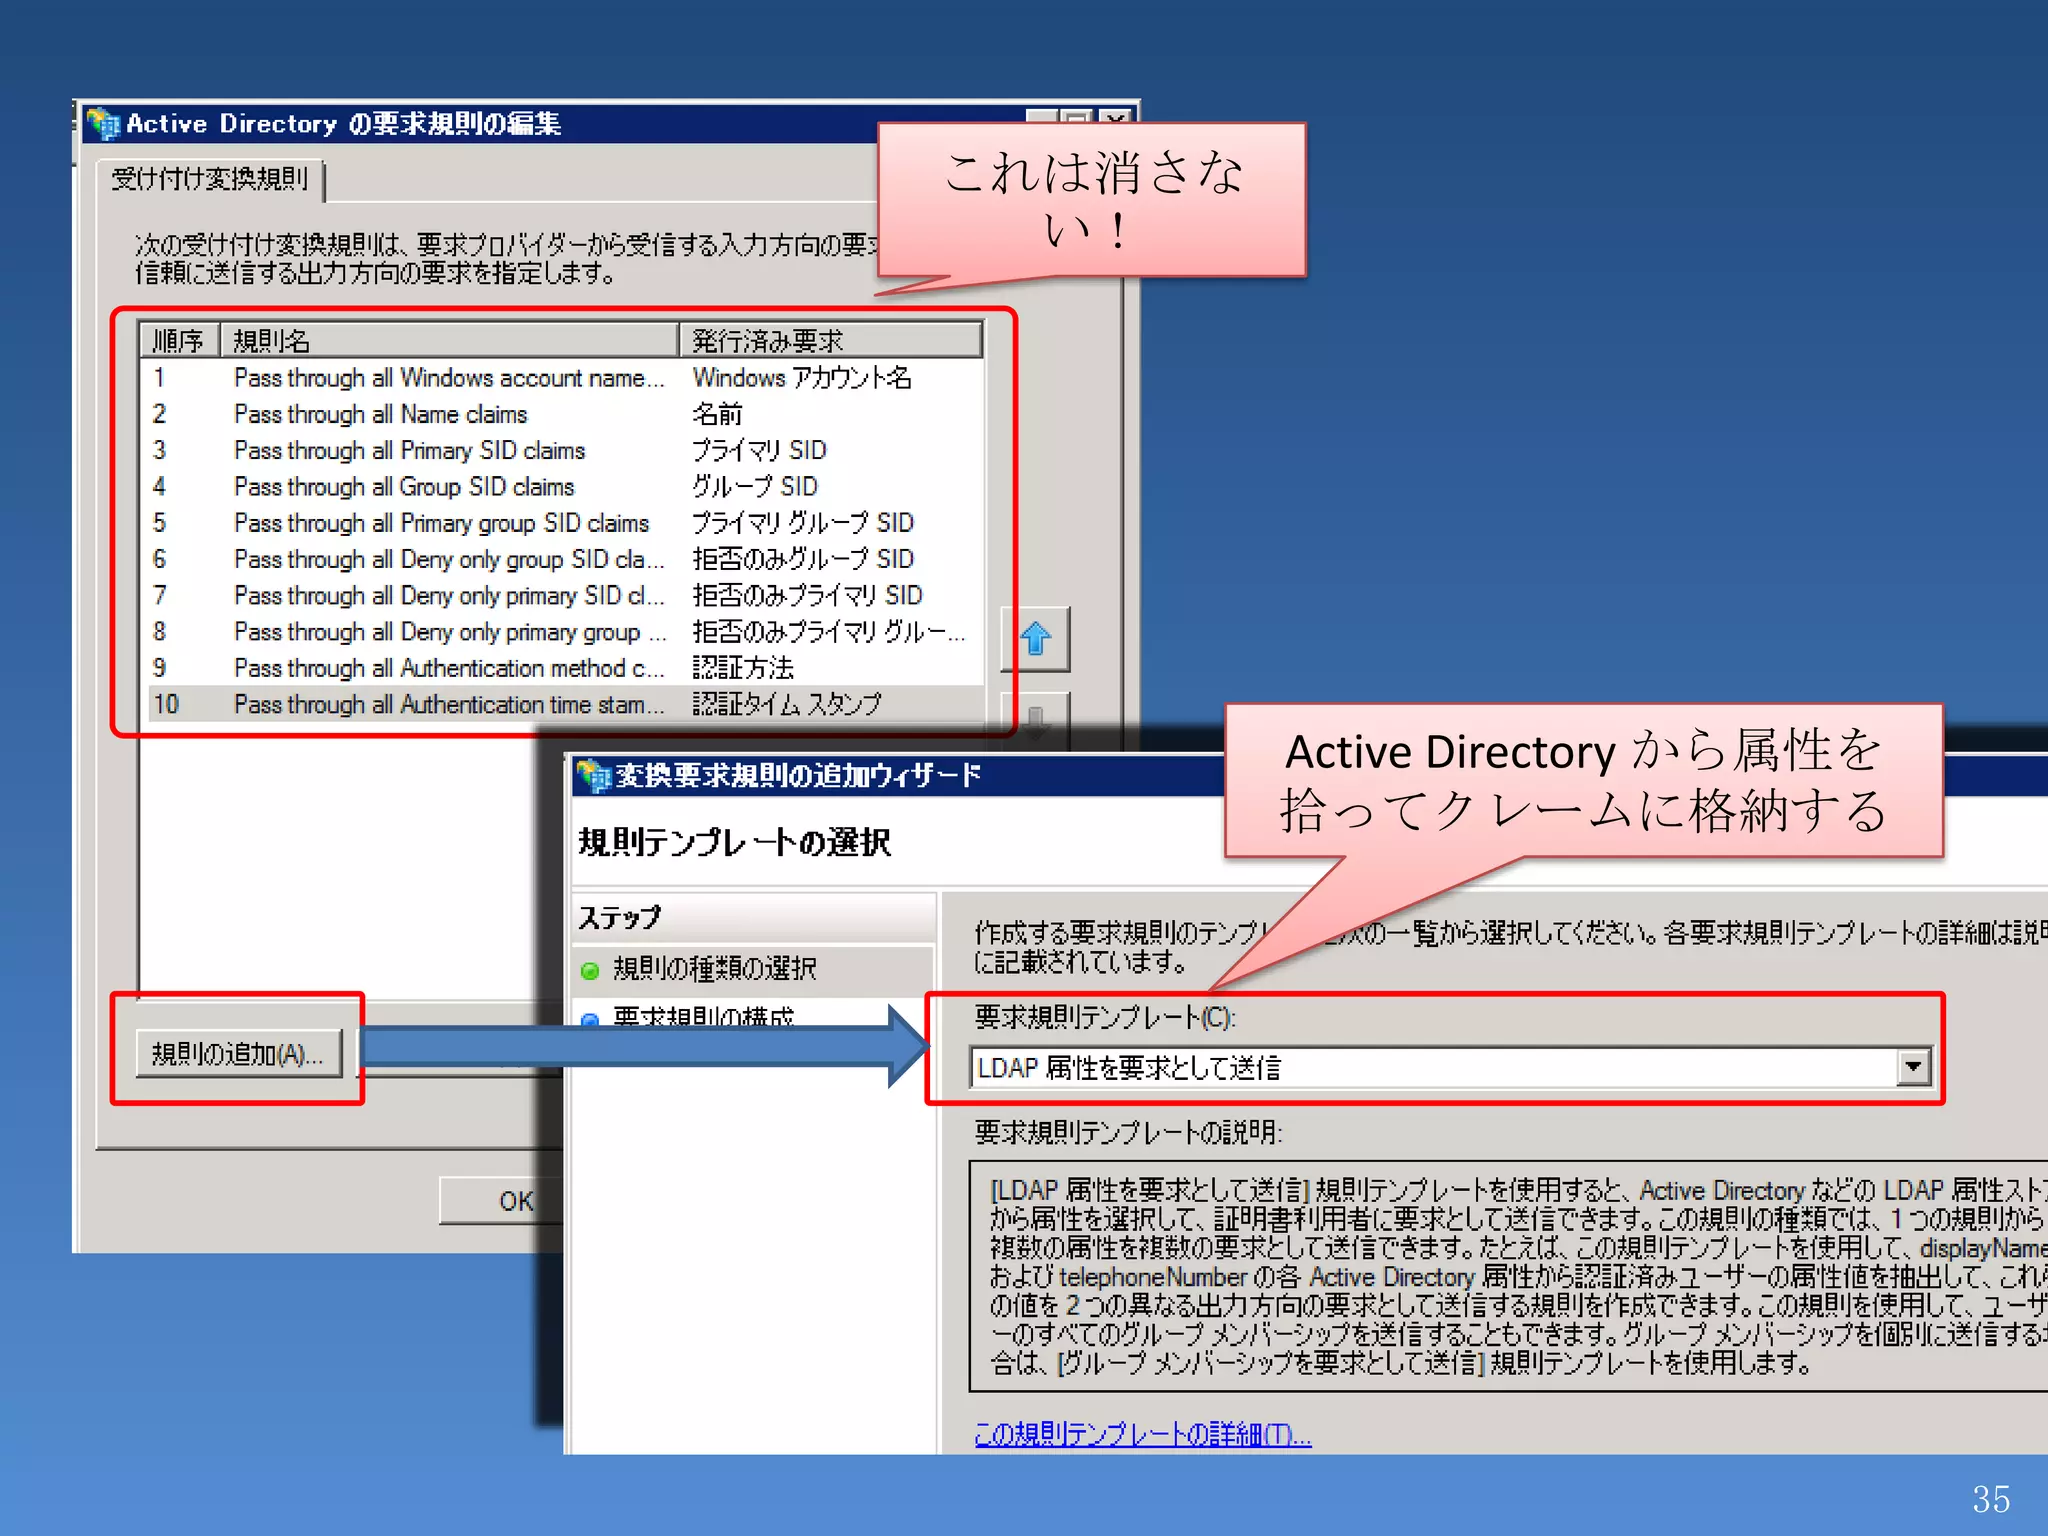Click the move rule up arrow button

tap(1035, 638)
